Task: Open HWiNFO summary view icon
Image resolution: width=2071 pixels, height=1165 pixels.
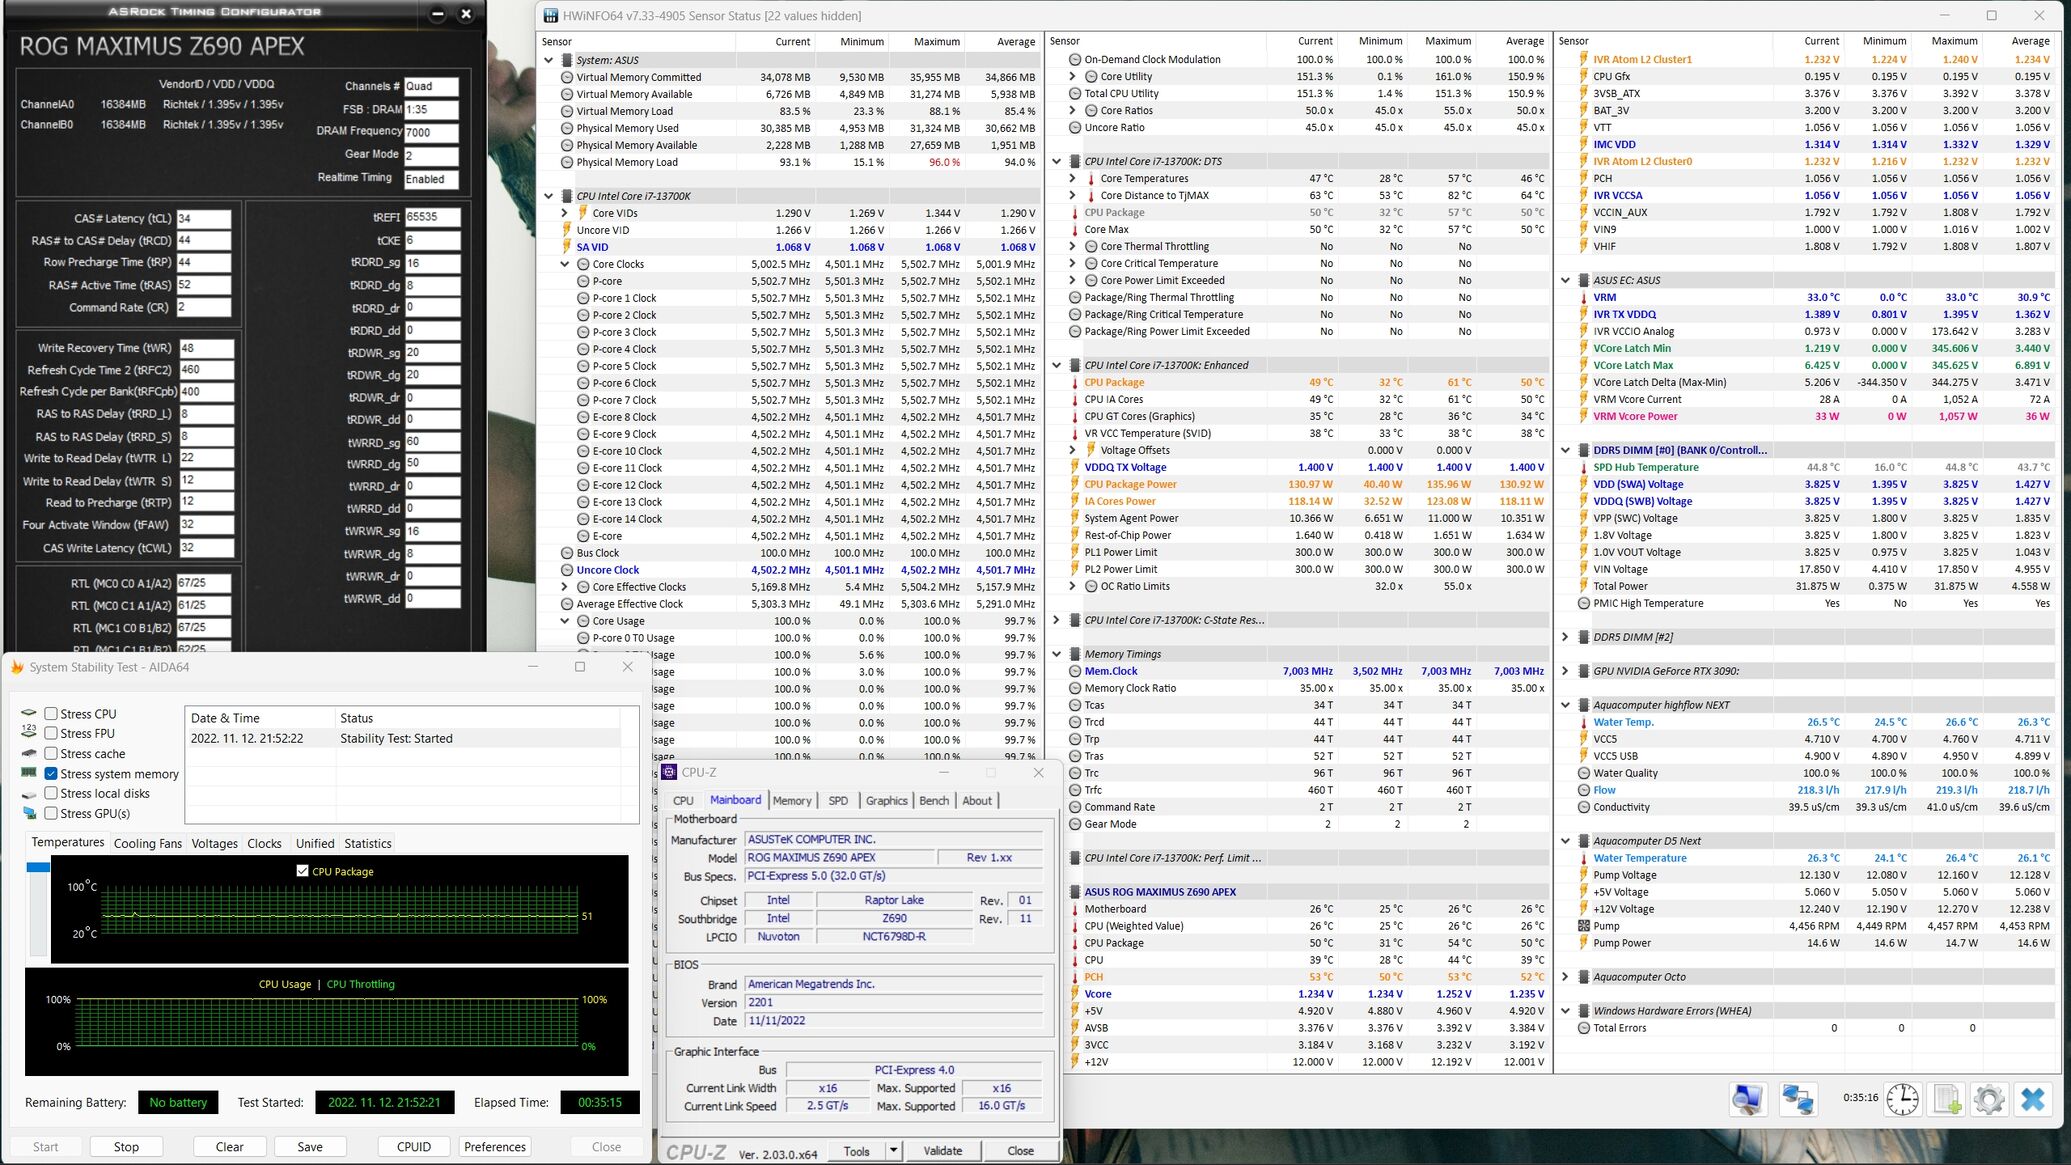Action: (1747, 1099)
